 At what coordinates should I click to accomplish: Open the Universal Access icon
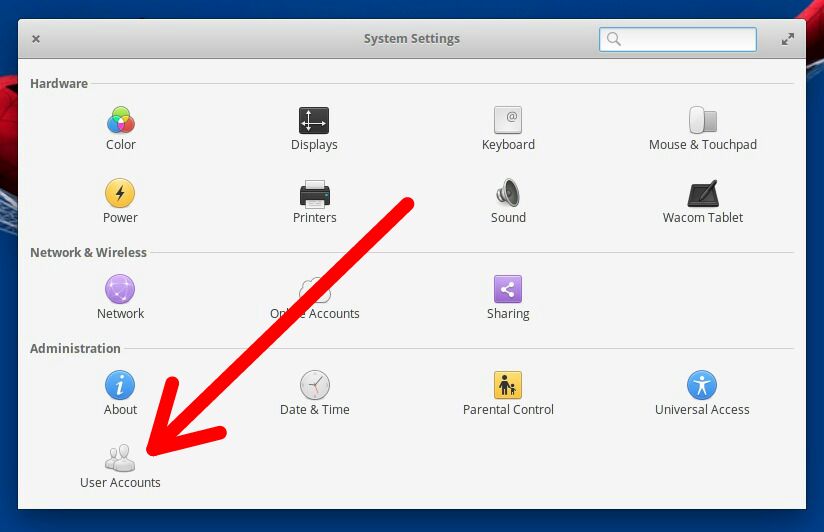tap(702, 385)
